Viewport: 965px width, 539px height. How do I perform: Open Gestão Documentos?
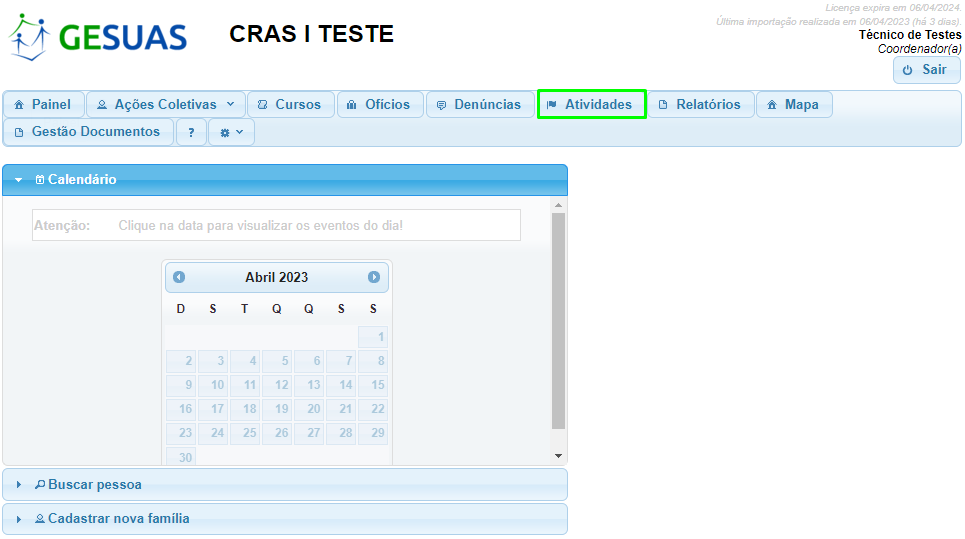tap(89, 132)
